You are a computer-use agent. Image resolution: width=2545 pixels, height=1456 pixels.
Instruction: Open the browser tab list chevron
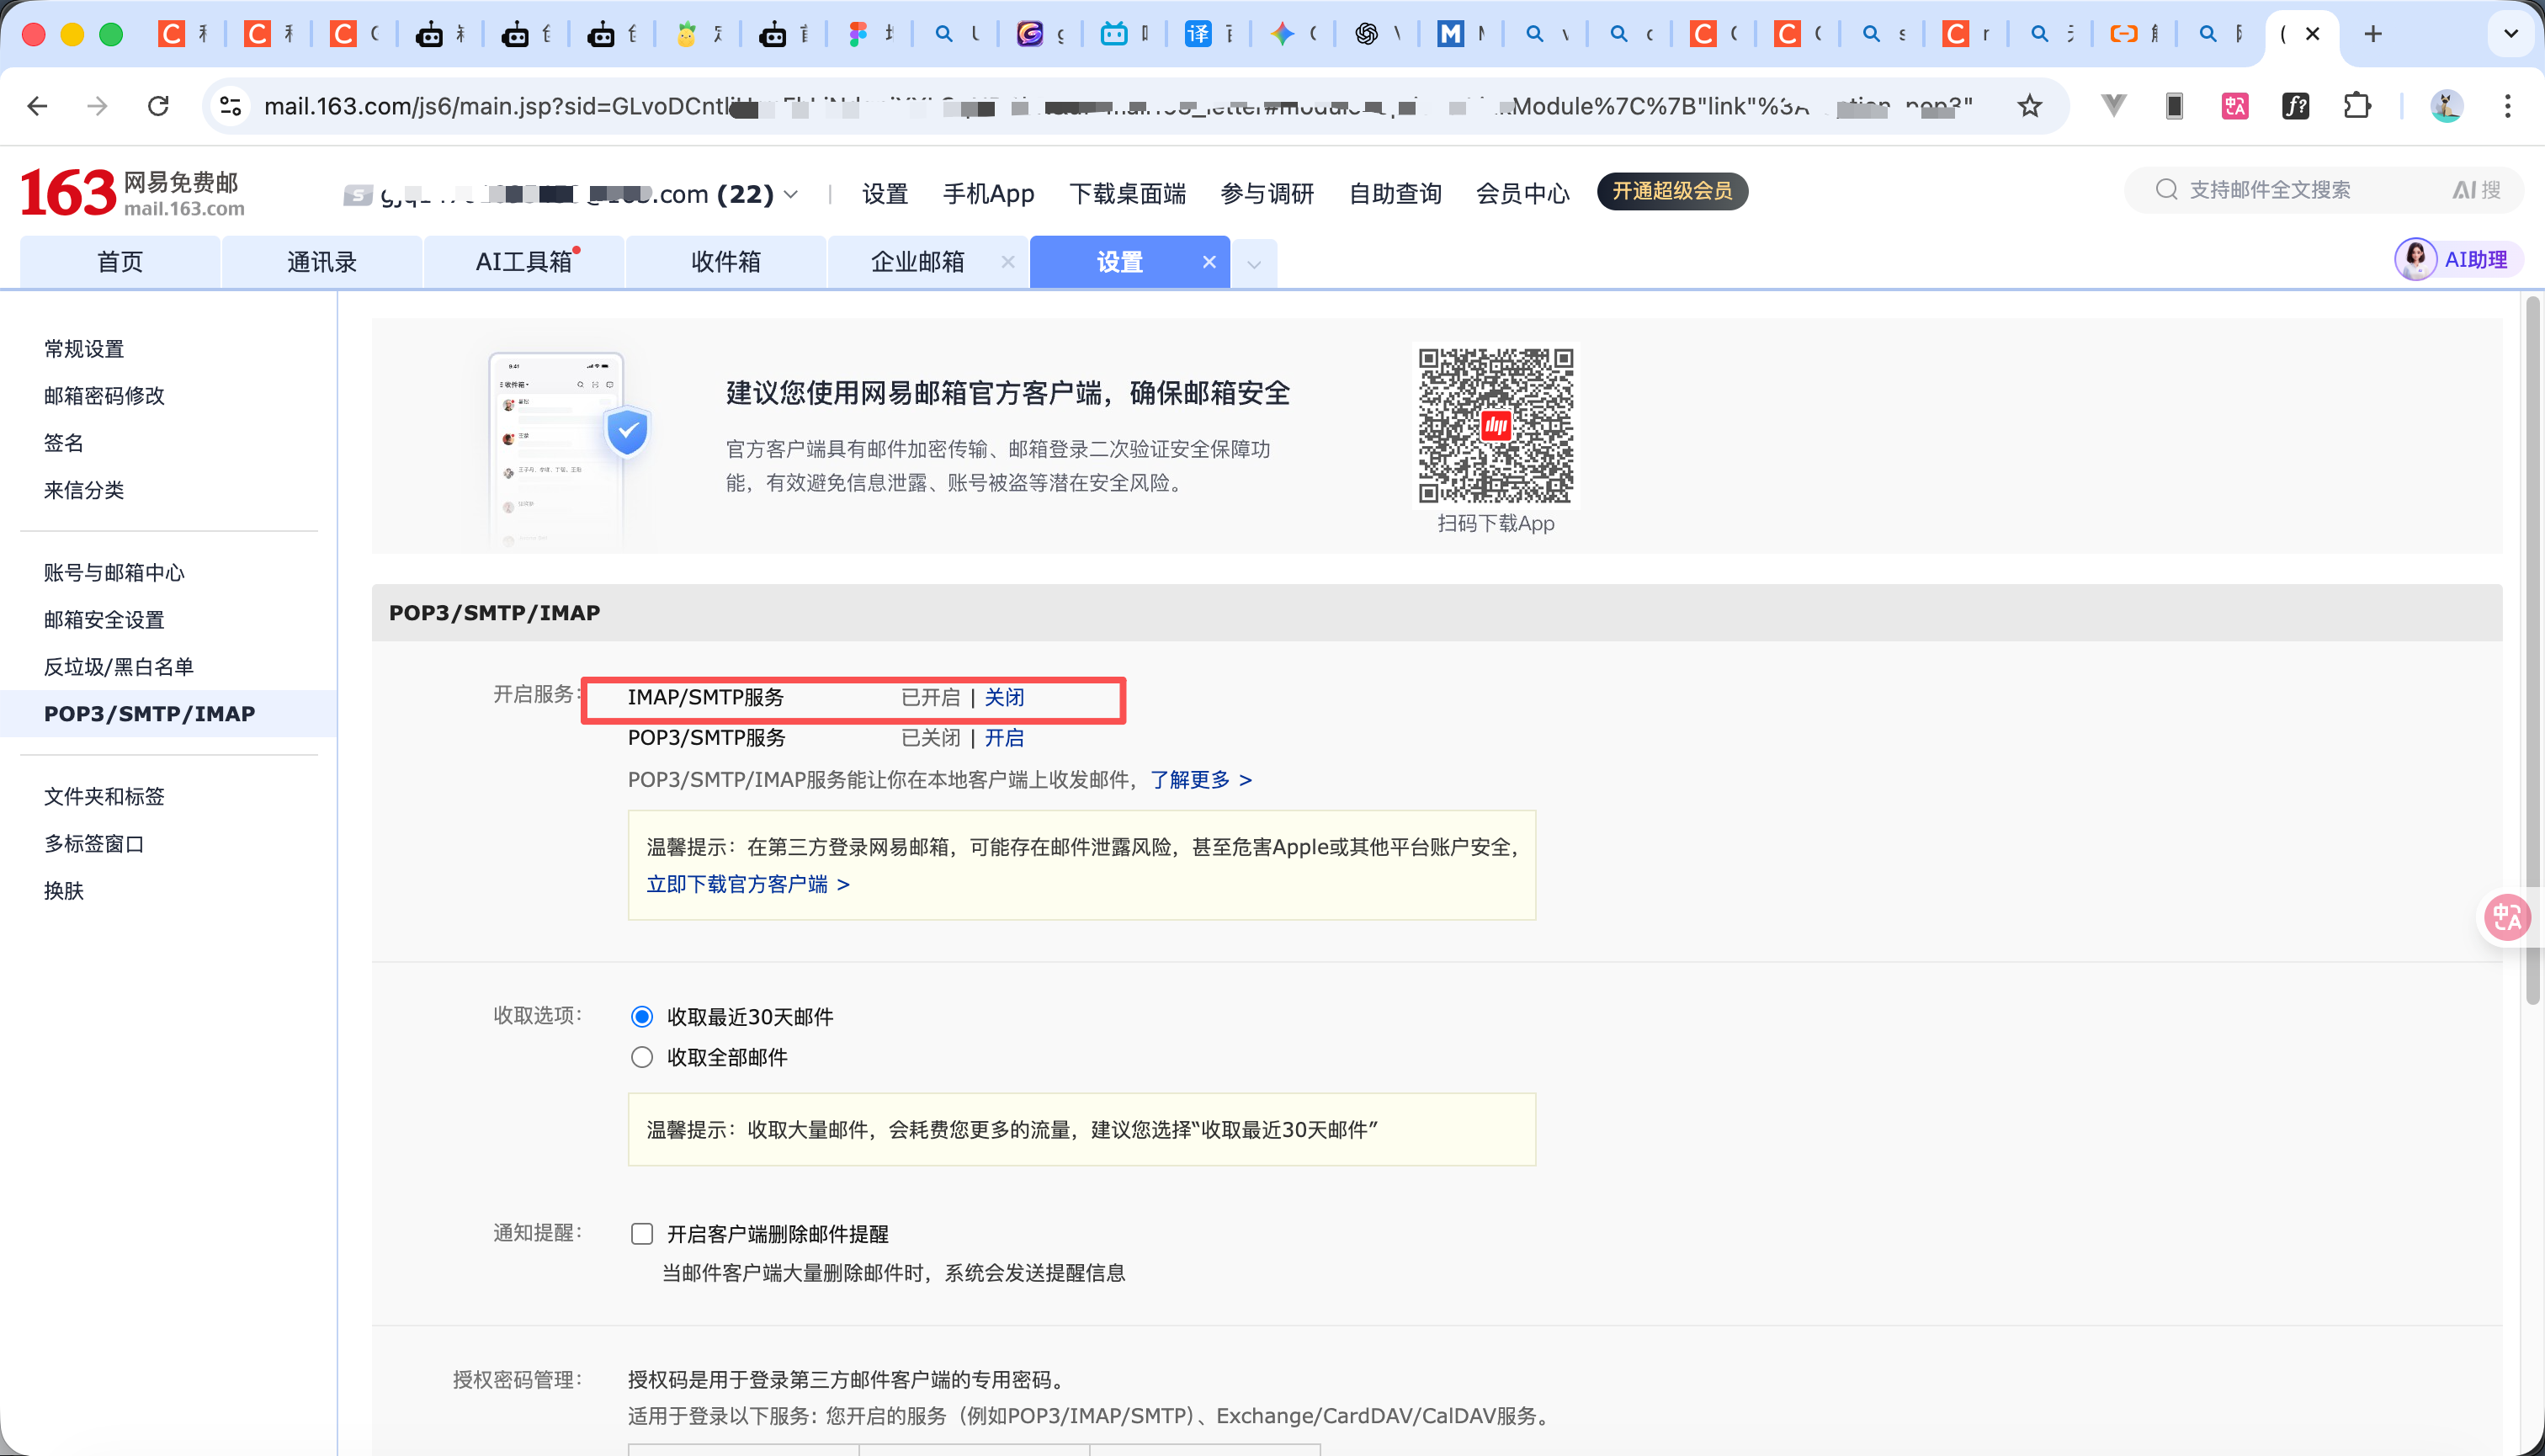(x=2511, y=33)
